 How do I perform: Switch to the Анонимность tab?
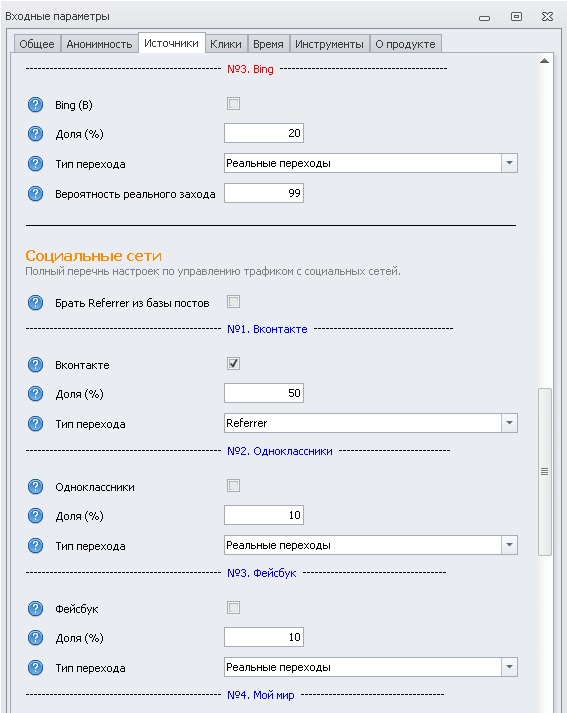[99, 44]
